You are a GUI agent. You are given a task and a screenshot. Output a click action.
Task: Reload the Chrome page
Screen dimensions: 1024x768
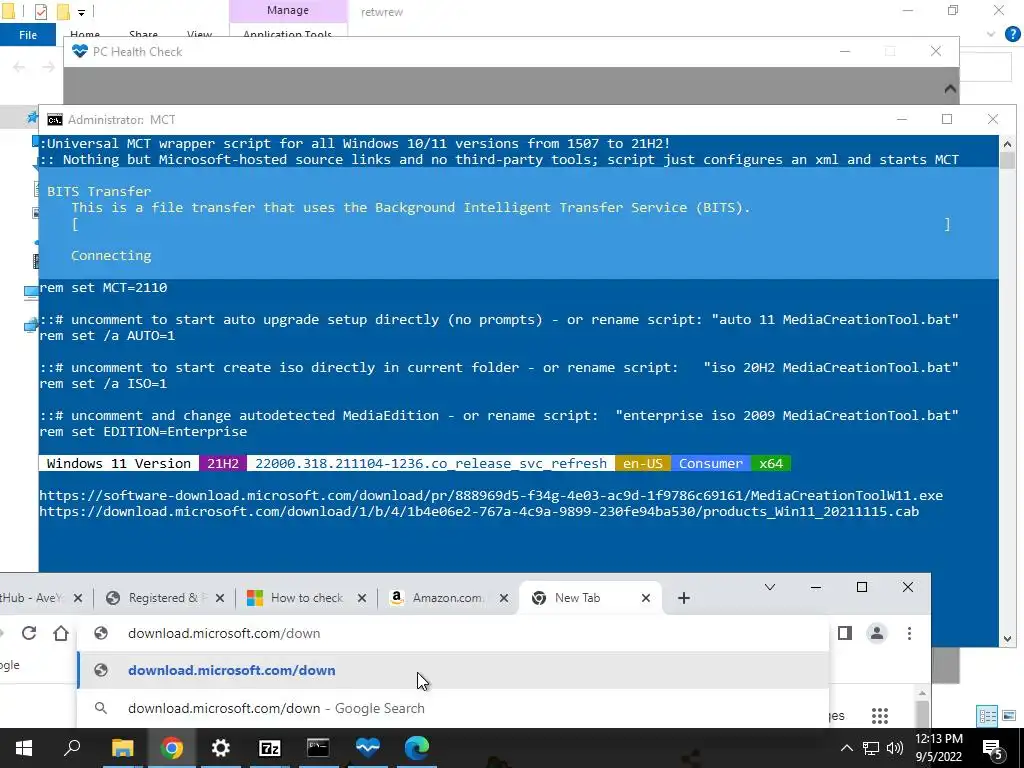coord(29,633)
